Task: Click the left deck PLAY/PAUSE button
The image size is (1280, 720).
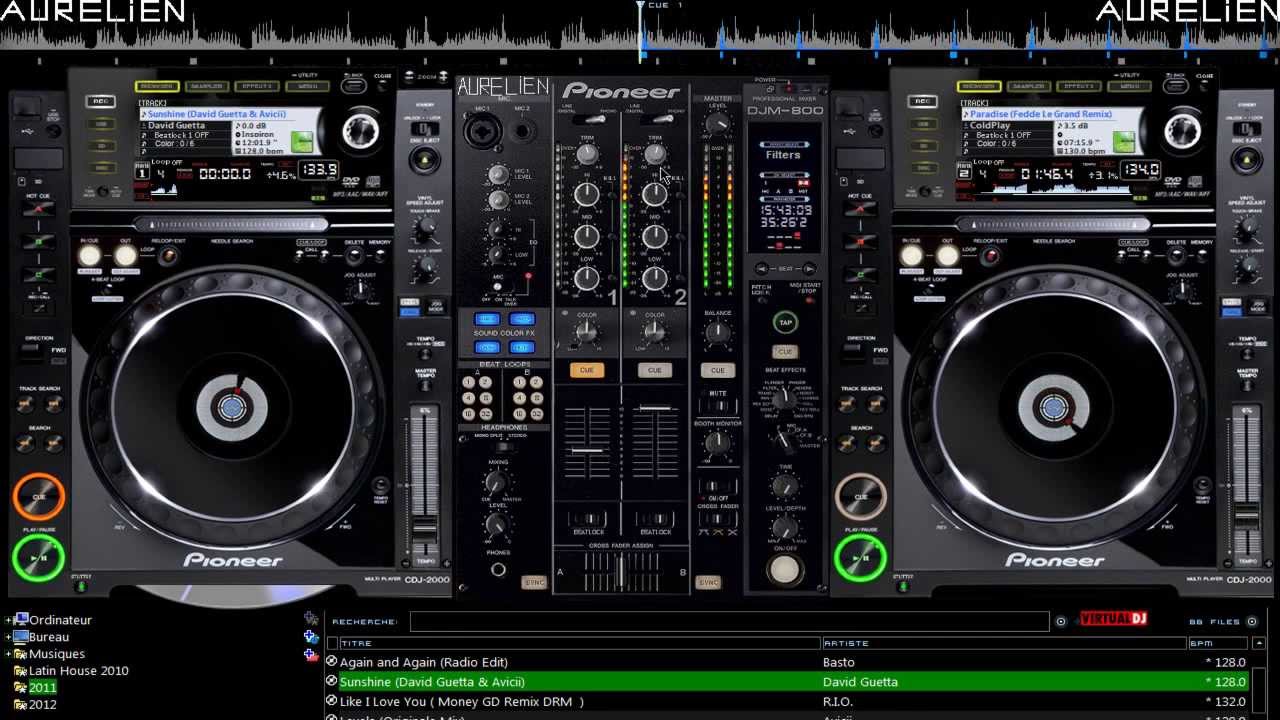Action: coord(39,558)
